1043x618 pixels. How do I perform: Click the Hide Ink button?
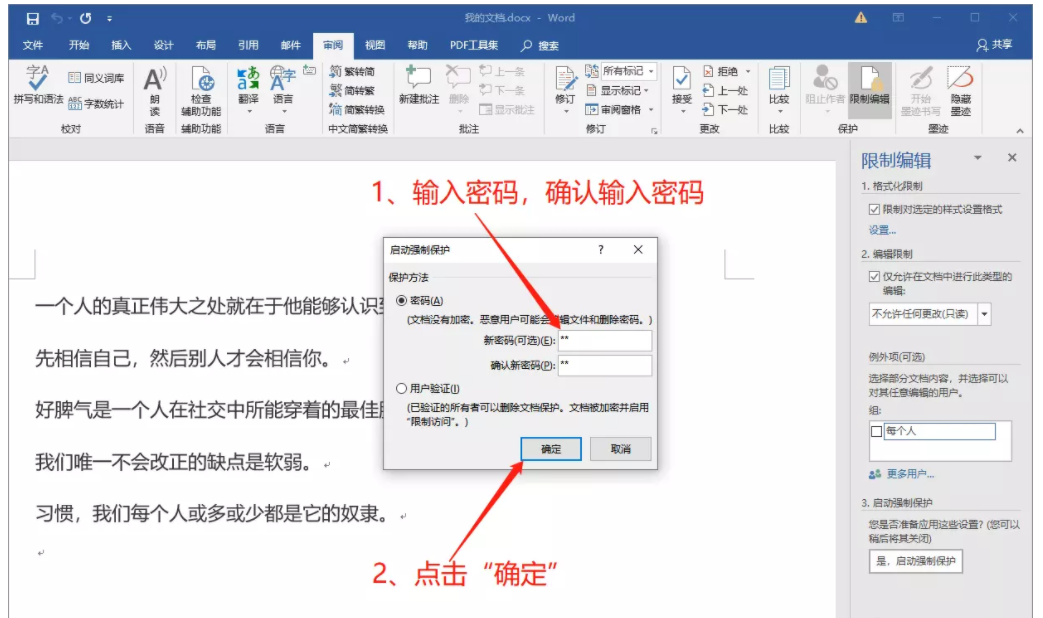960,92
